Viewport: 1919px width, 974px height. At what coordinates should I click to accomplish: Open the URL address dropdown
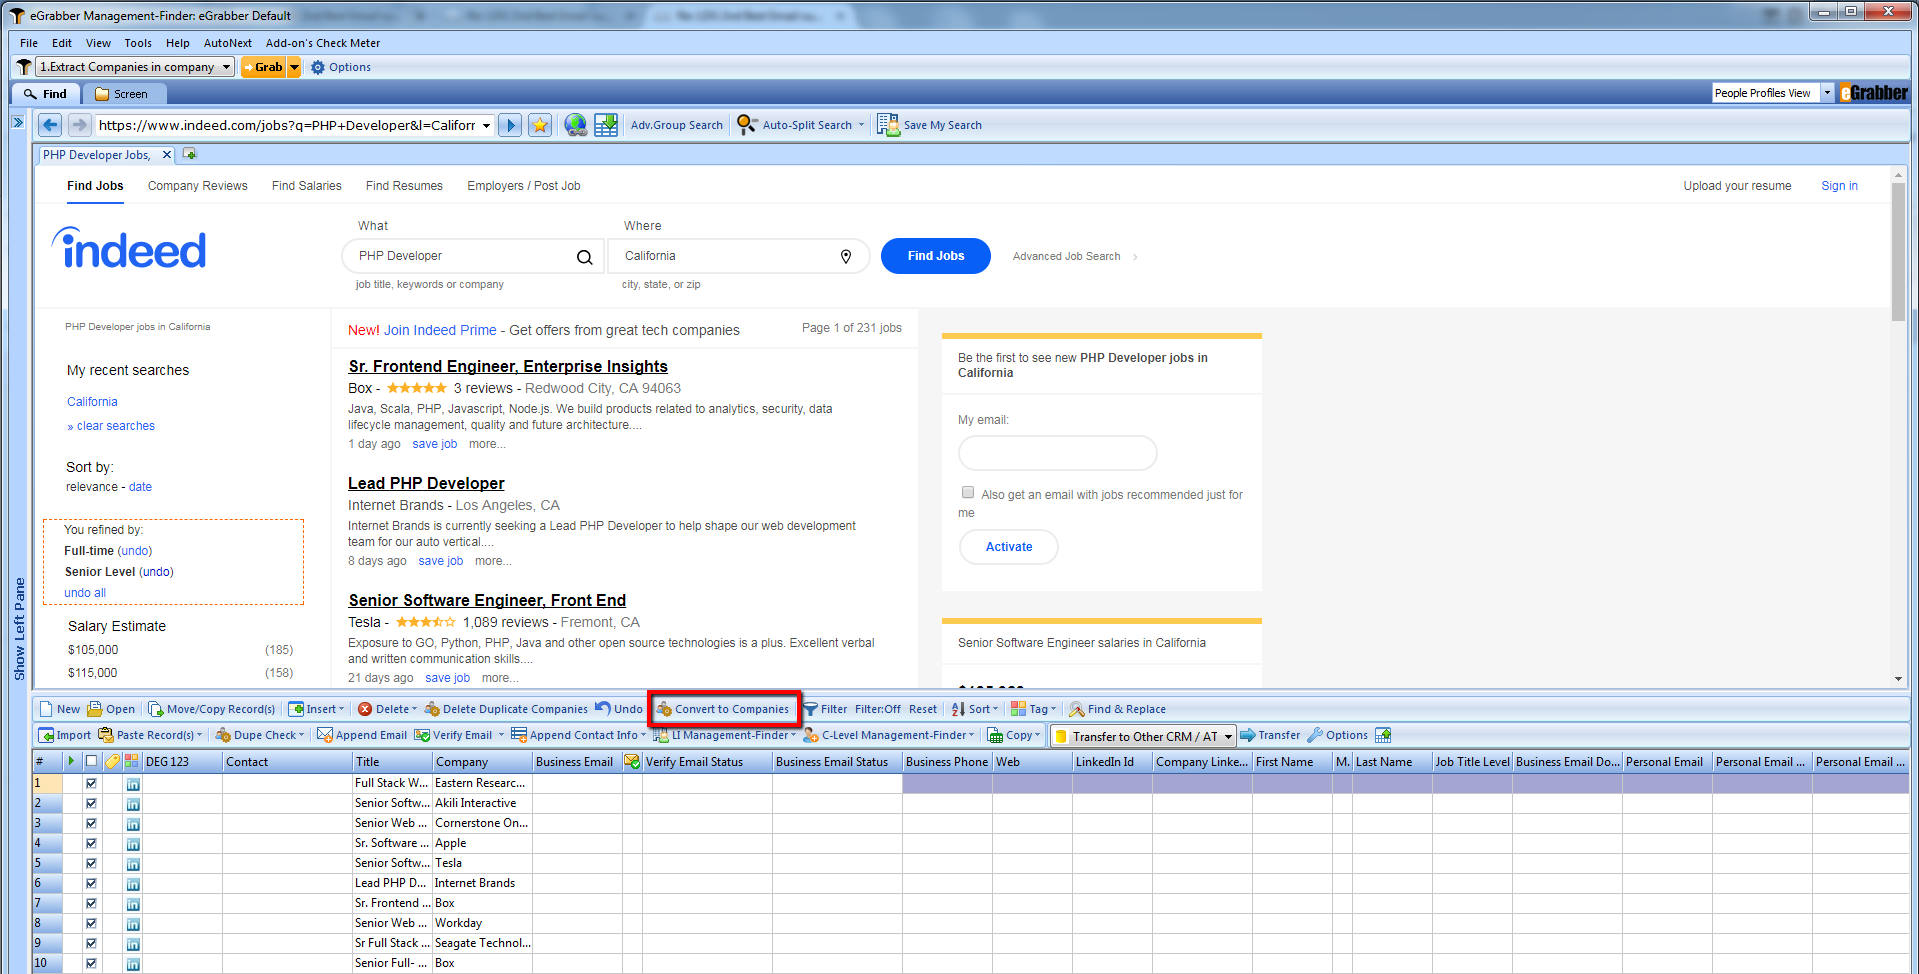(487, 125)
